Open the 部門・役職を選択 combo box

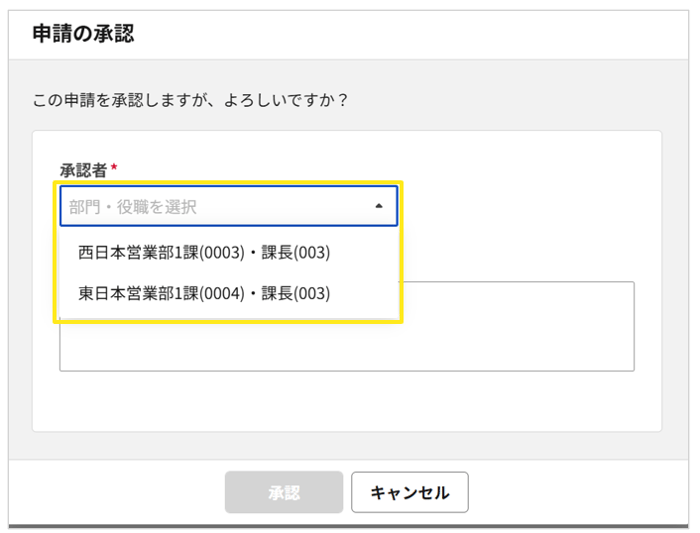point(228,207)
